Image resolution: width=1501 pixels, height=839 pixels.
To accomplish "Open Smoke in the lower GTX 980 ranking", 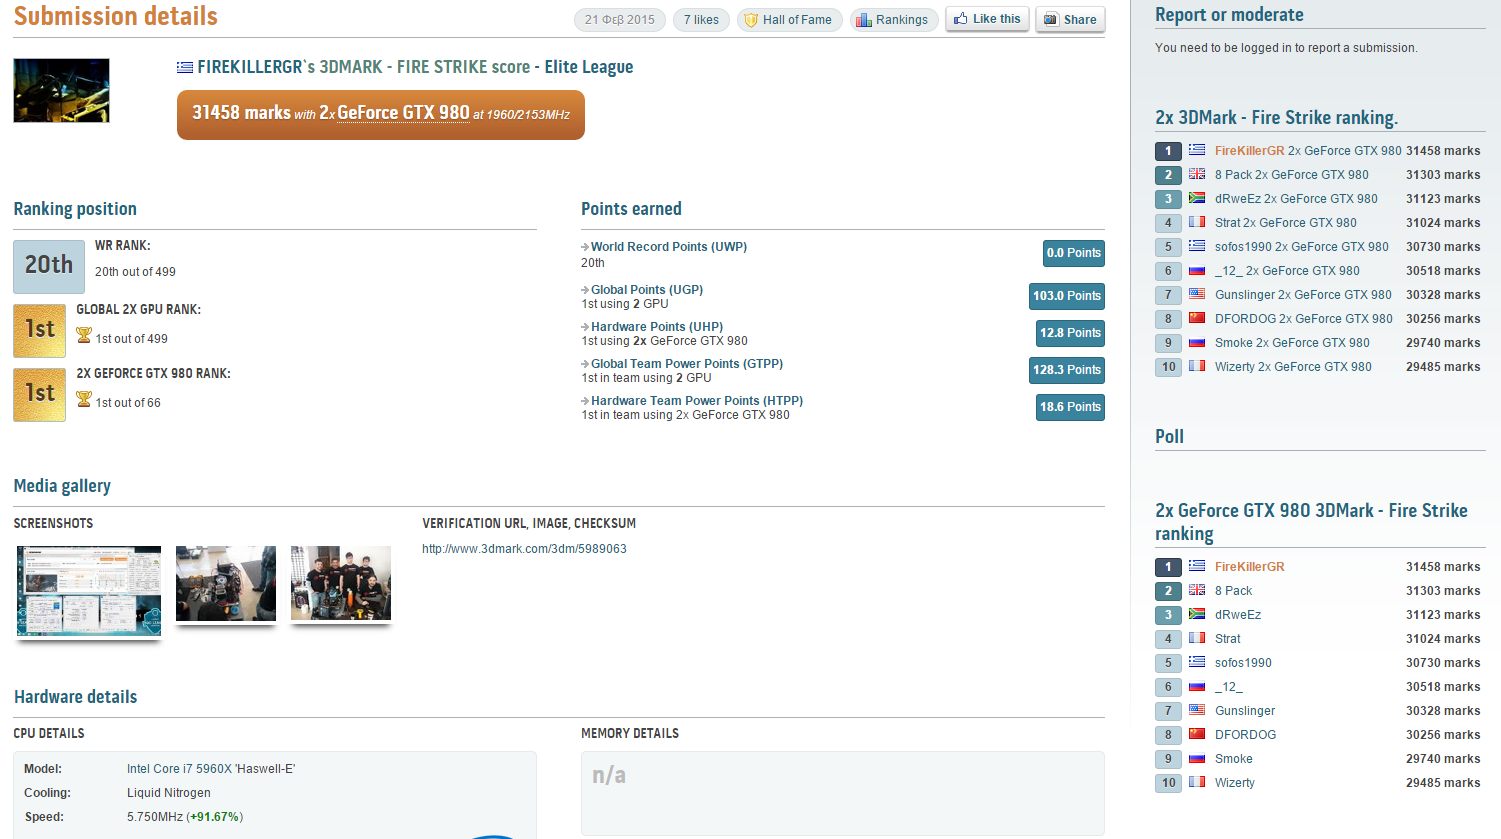I will [1233, 759].
